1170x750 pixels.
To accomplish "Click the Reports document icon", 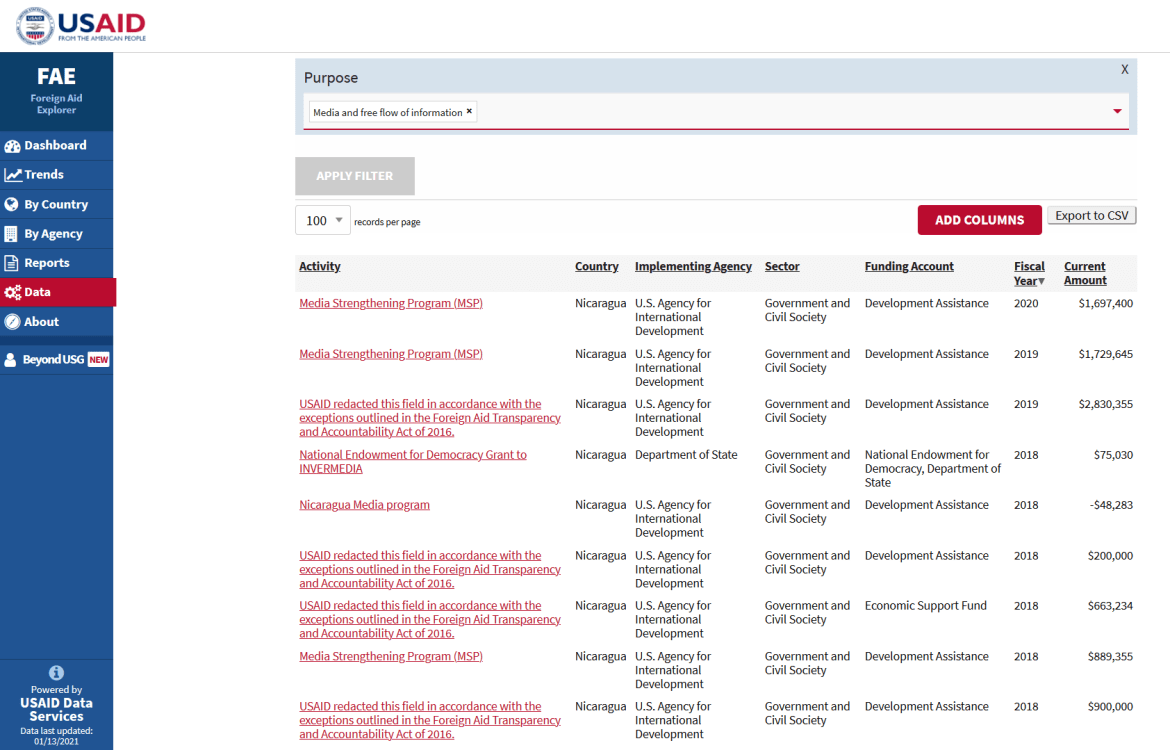I will click(x=11, y=263).
